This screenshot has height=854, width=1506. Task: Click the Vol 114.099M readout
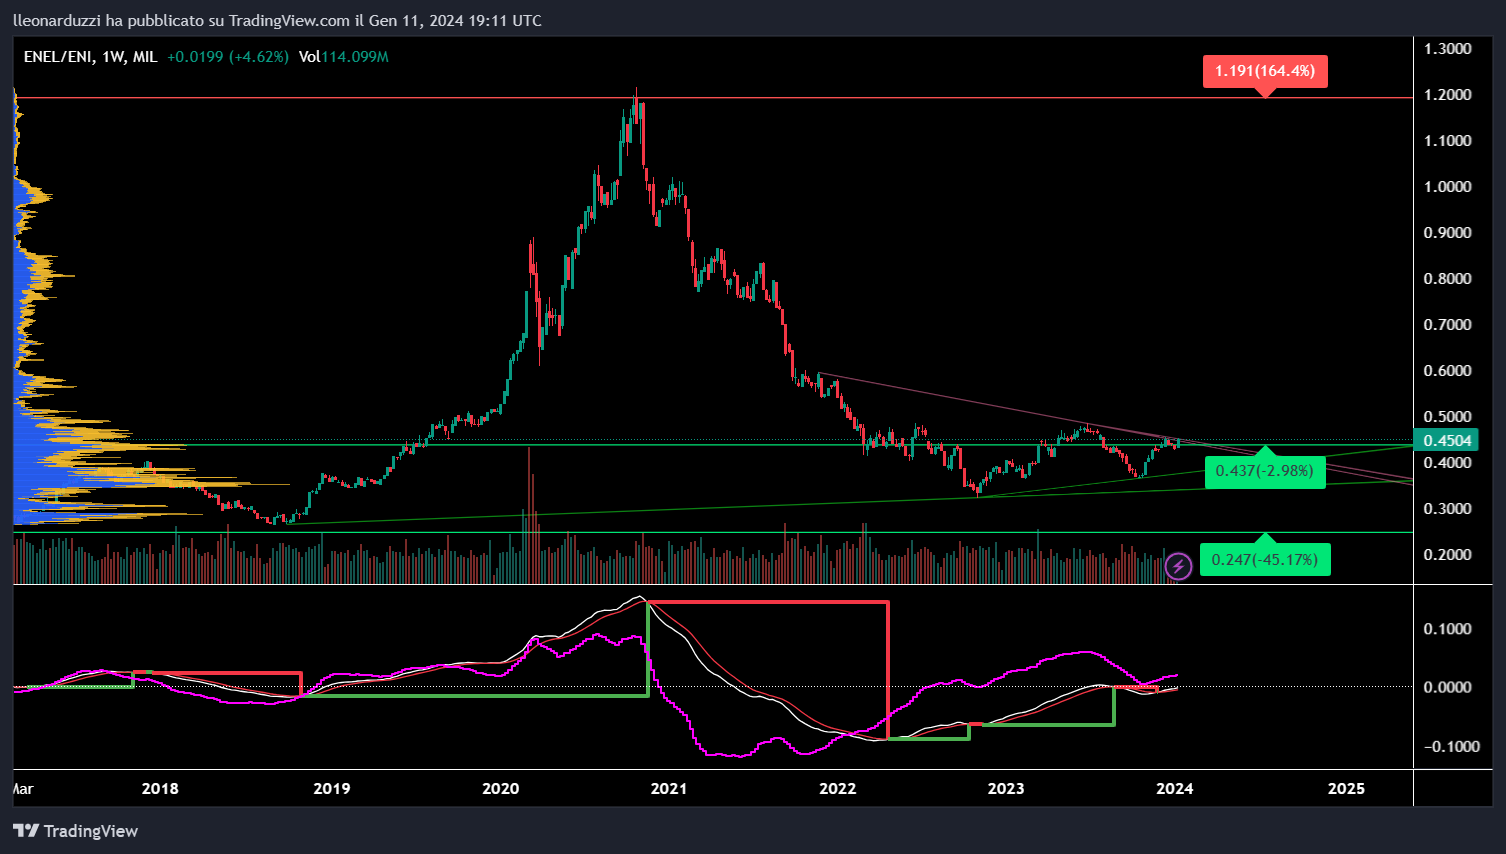point(344,57)
